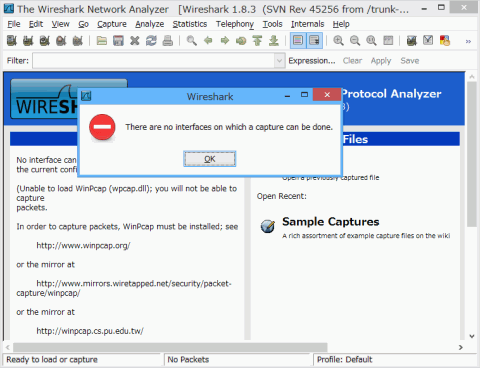Screen dimensions: 480x368
Task: Open the Statistics menu
Action: point(190,24)
